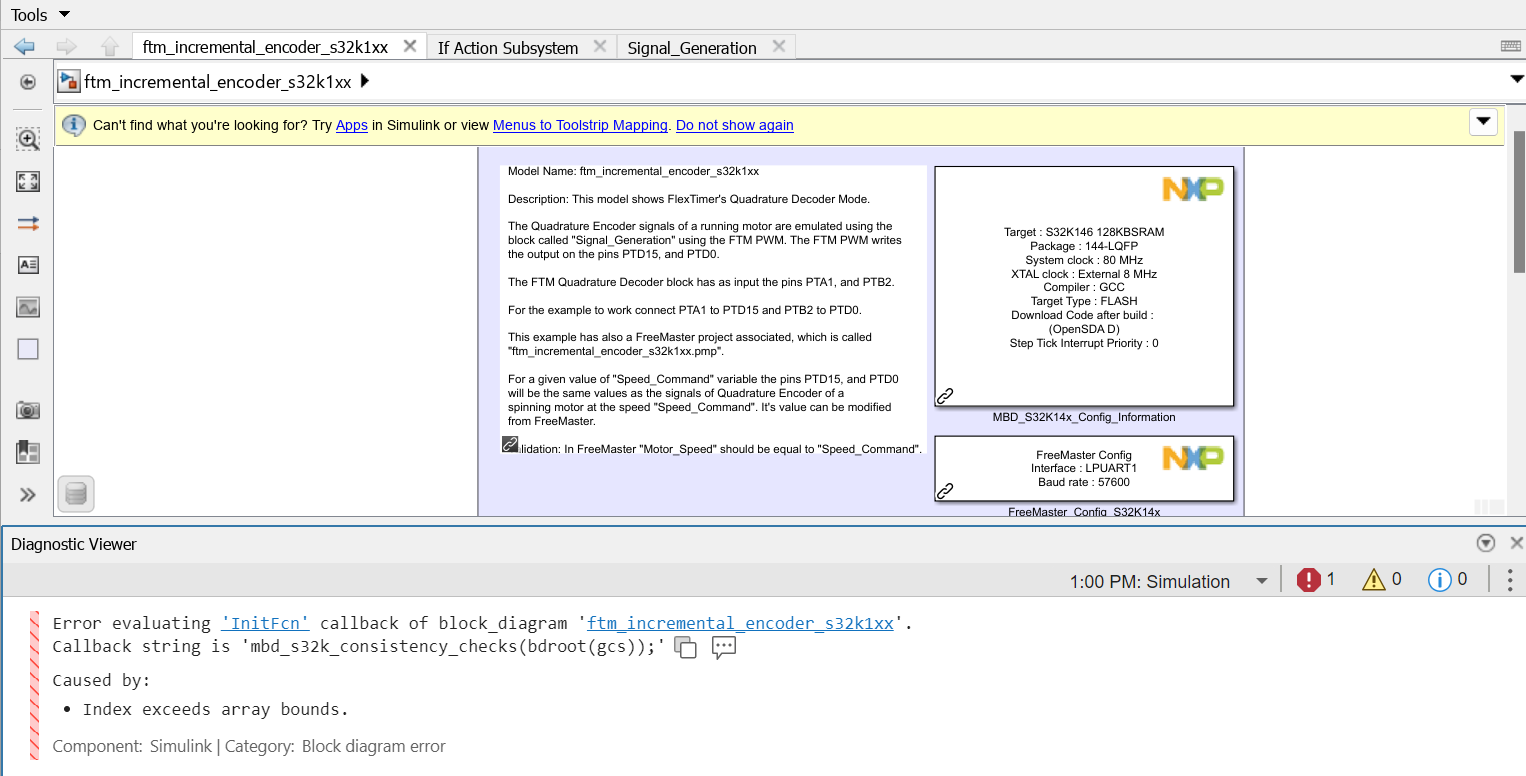The width and height of the screenshot is (1526, 776).
Task: Click the Menus to Toolstrip Mapping link
Action: click(x=580, y=125)
